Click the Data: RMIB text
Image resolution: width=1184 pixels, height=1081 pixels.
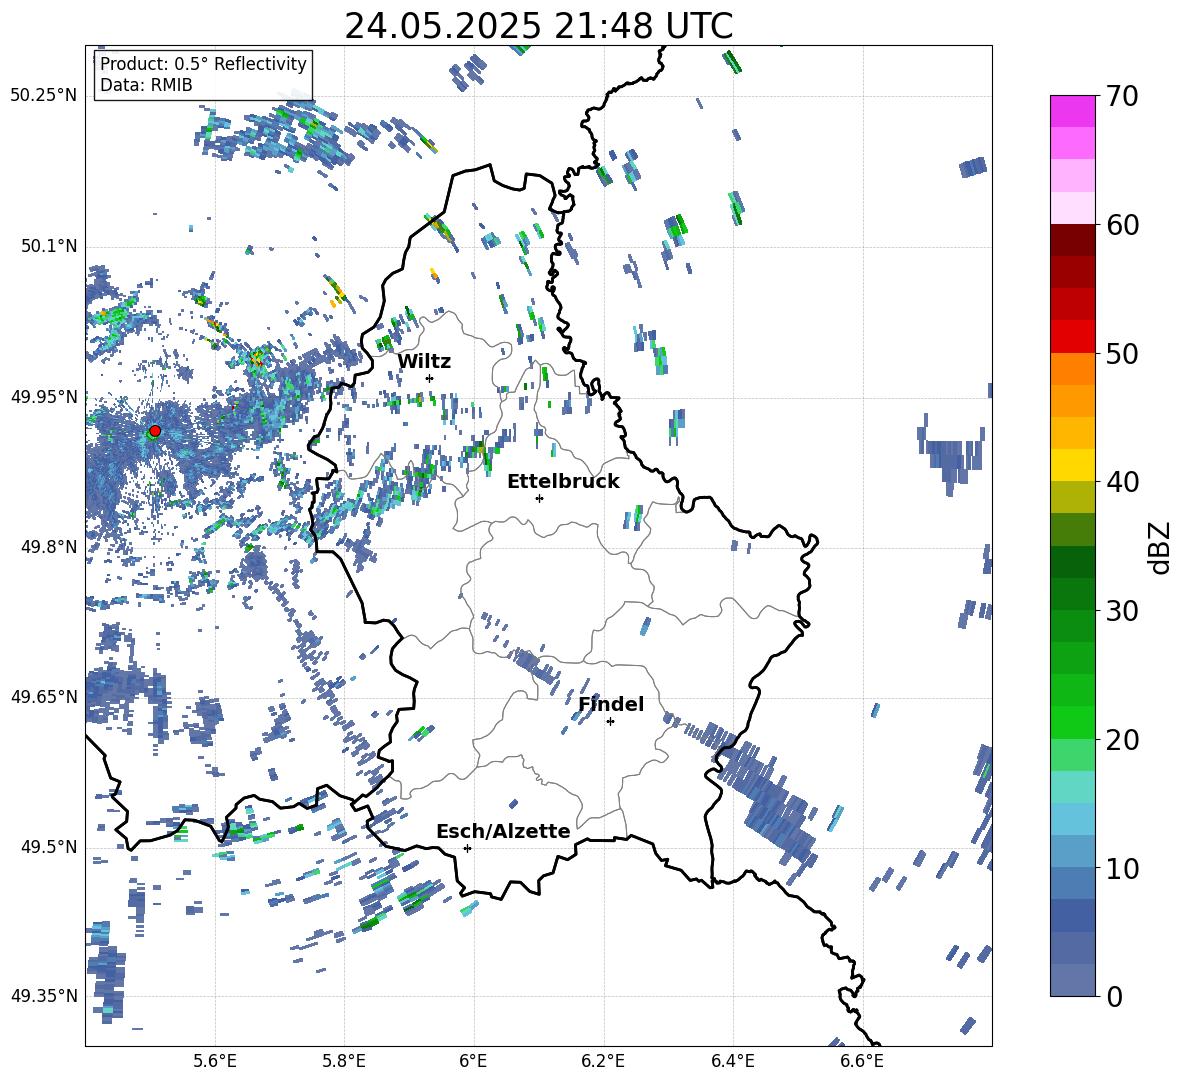click(146, 85)
